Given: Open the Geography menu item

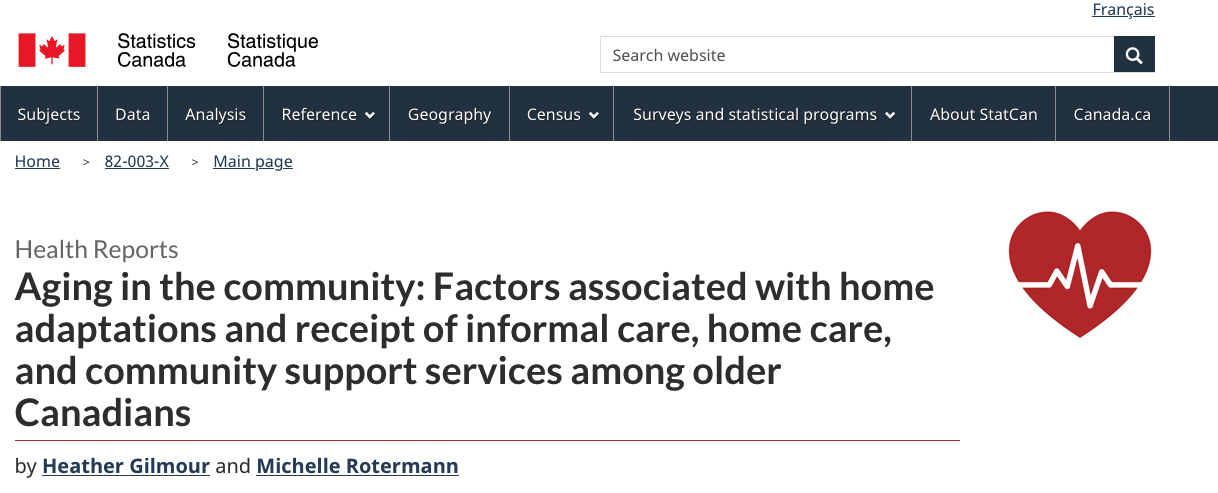Looking at the screenshot, I should click(449, 114).
